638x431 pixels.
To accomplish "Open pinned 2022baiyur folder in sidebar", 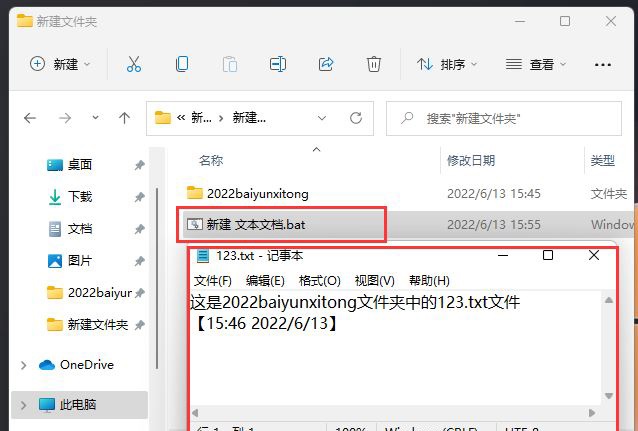I will pos(100,292).
